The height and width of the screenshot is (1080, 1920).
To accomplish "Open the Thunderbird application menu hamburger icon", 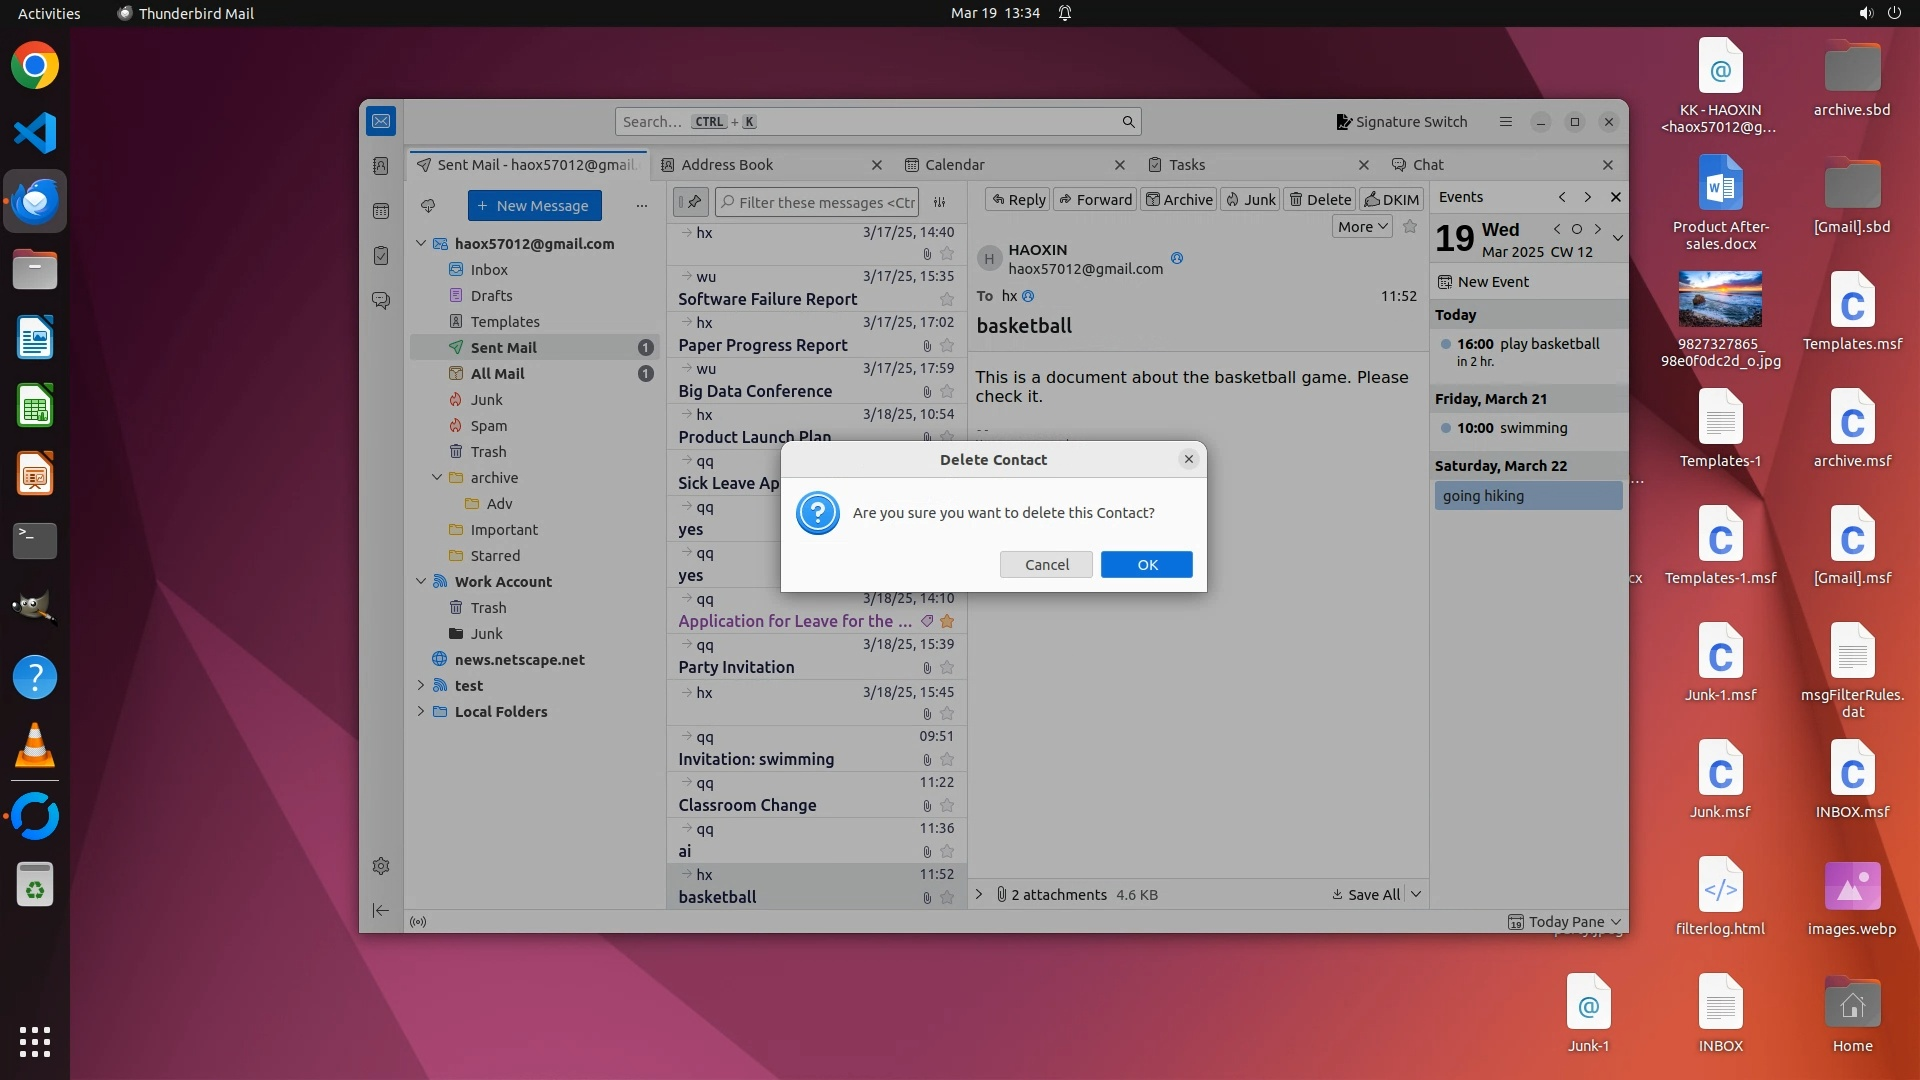I will 1505,122.
